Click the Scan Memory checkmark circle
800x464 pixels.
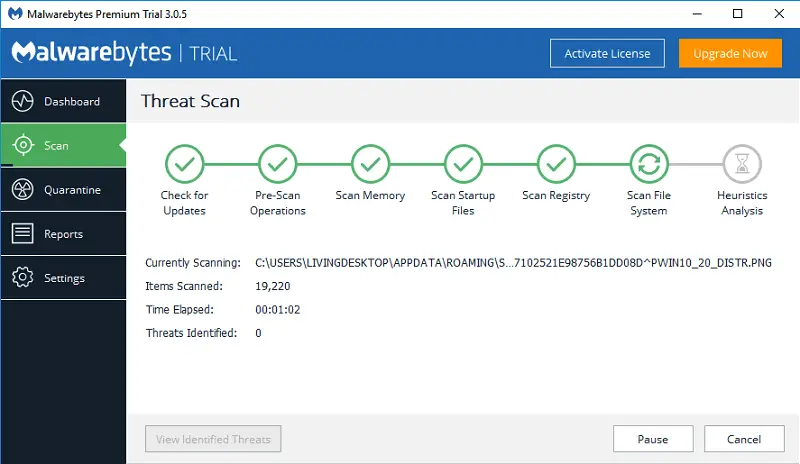[x=370, y=164]
